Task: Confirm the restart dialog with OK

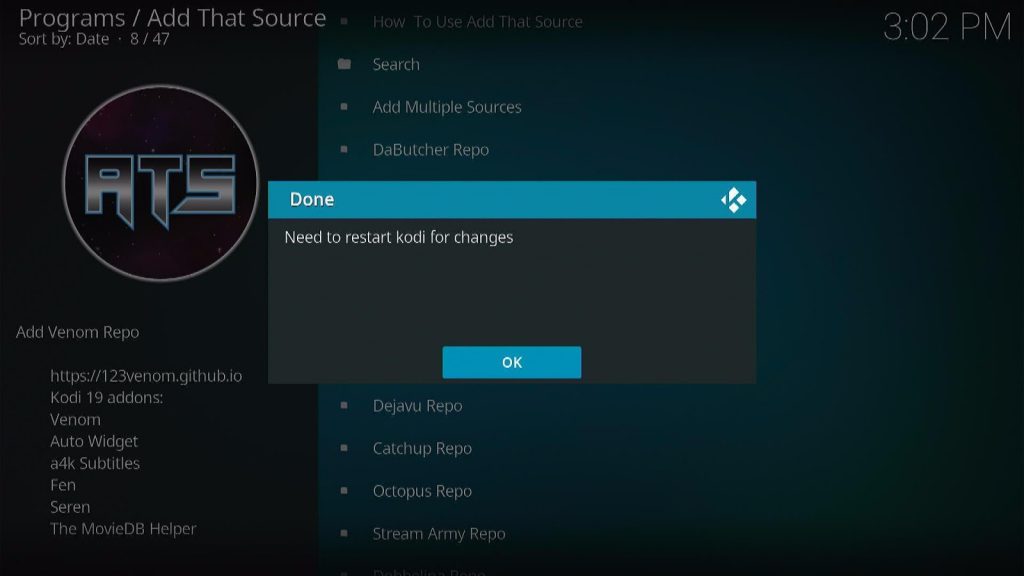Action: click(511, 362)
